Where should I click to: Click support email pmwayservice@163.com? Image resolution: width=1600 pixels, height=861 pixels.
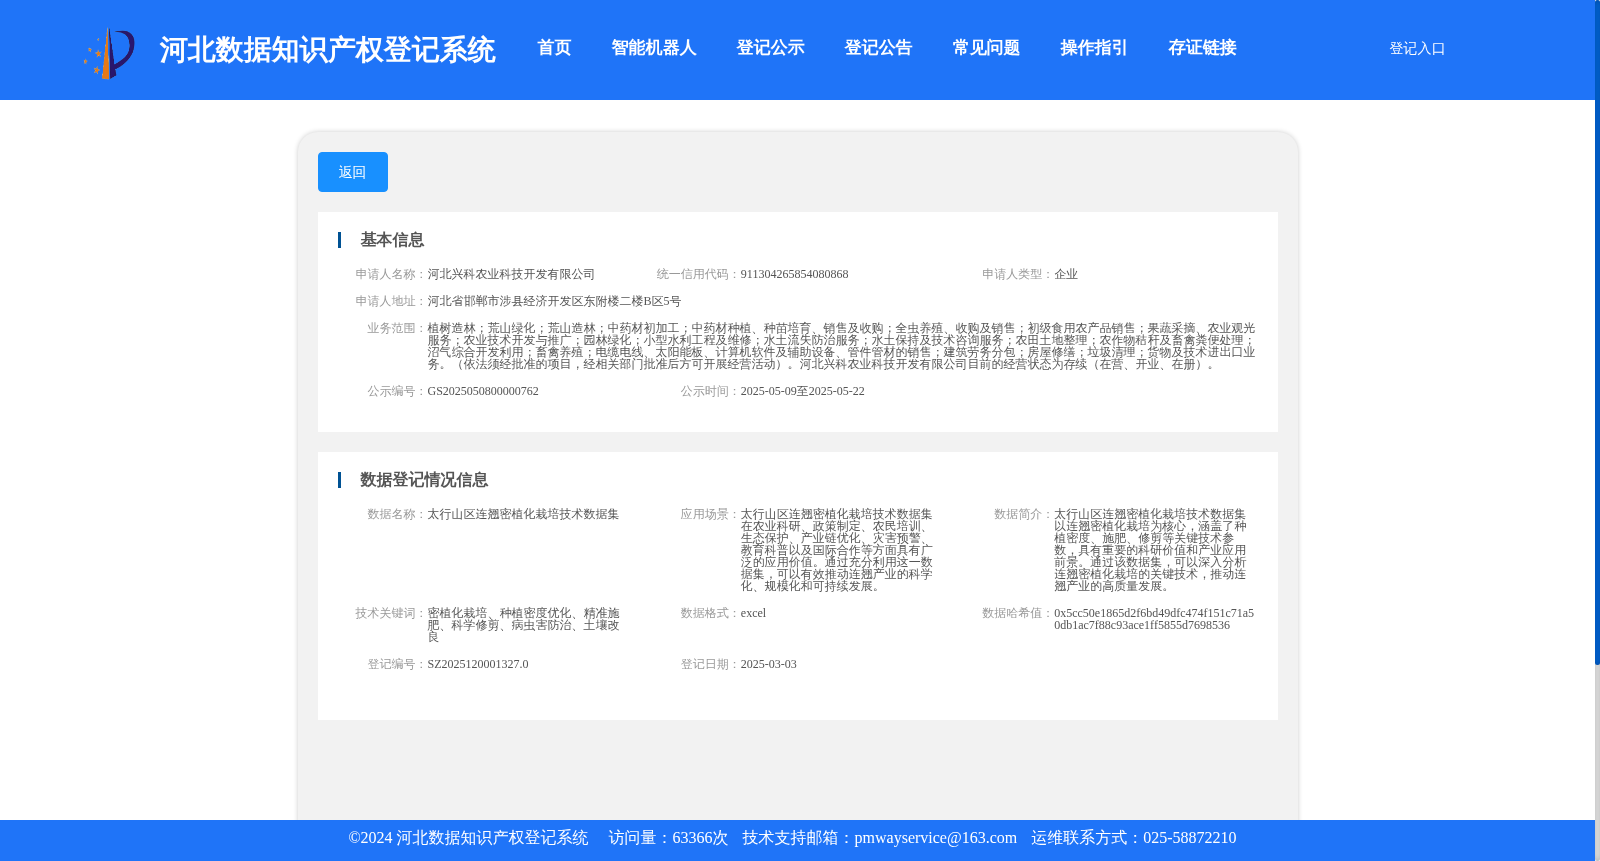(x=935, y=838)
